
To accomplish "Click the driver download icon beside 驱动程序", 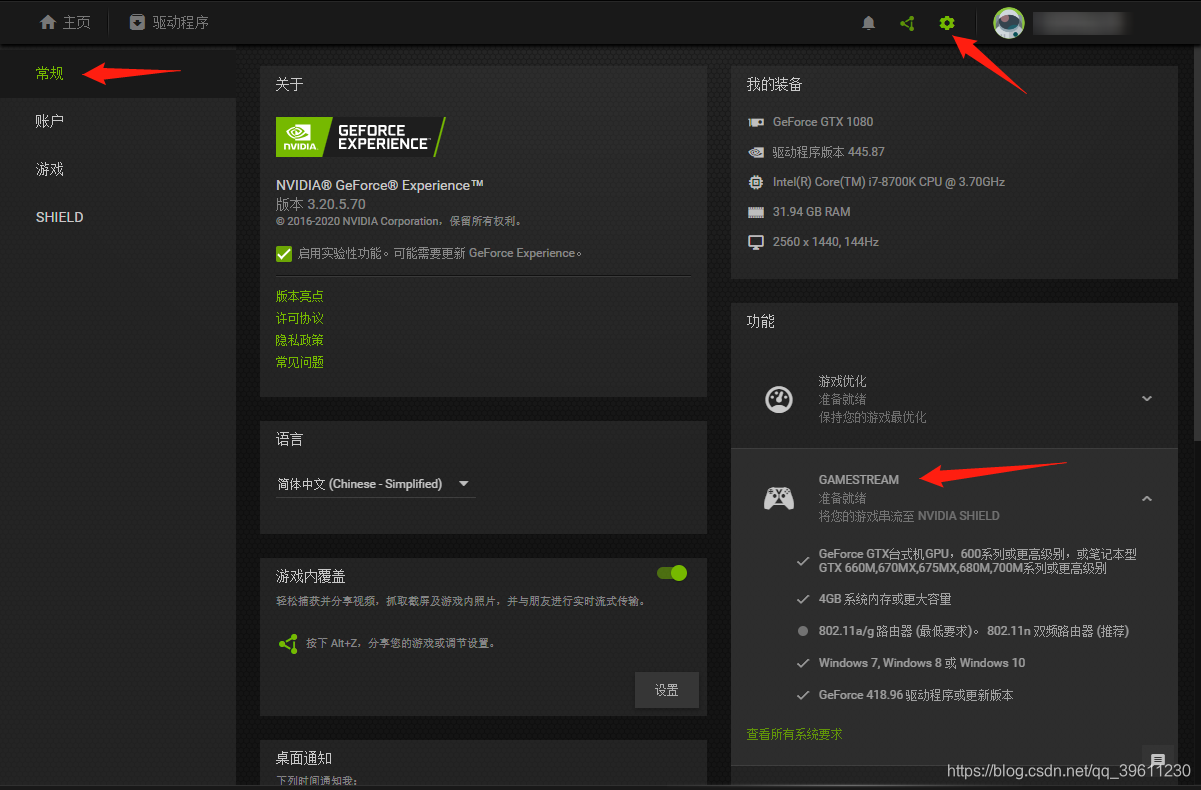I will coord(137,22).
